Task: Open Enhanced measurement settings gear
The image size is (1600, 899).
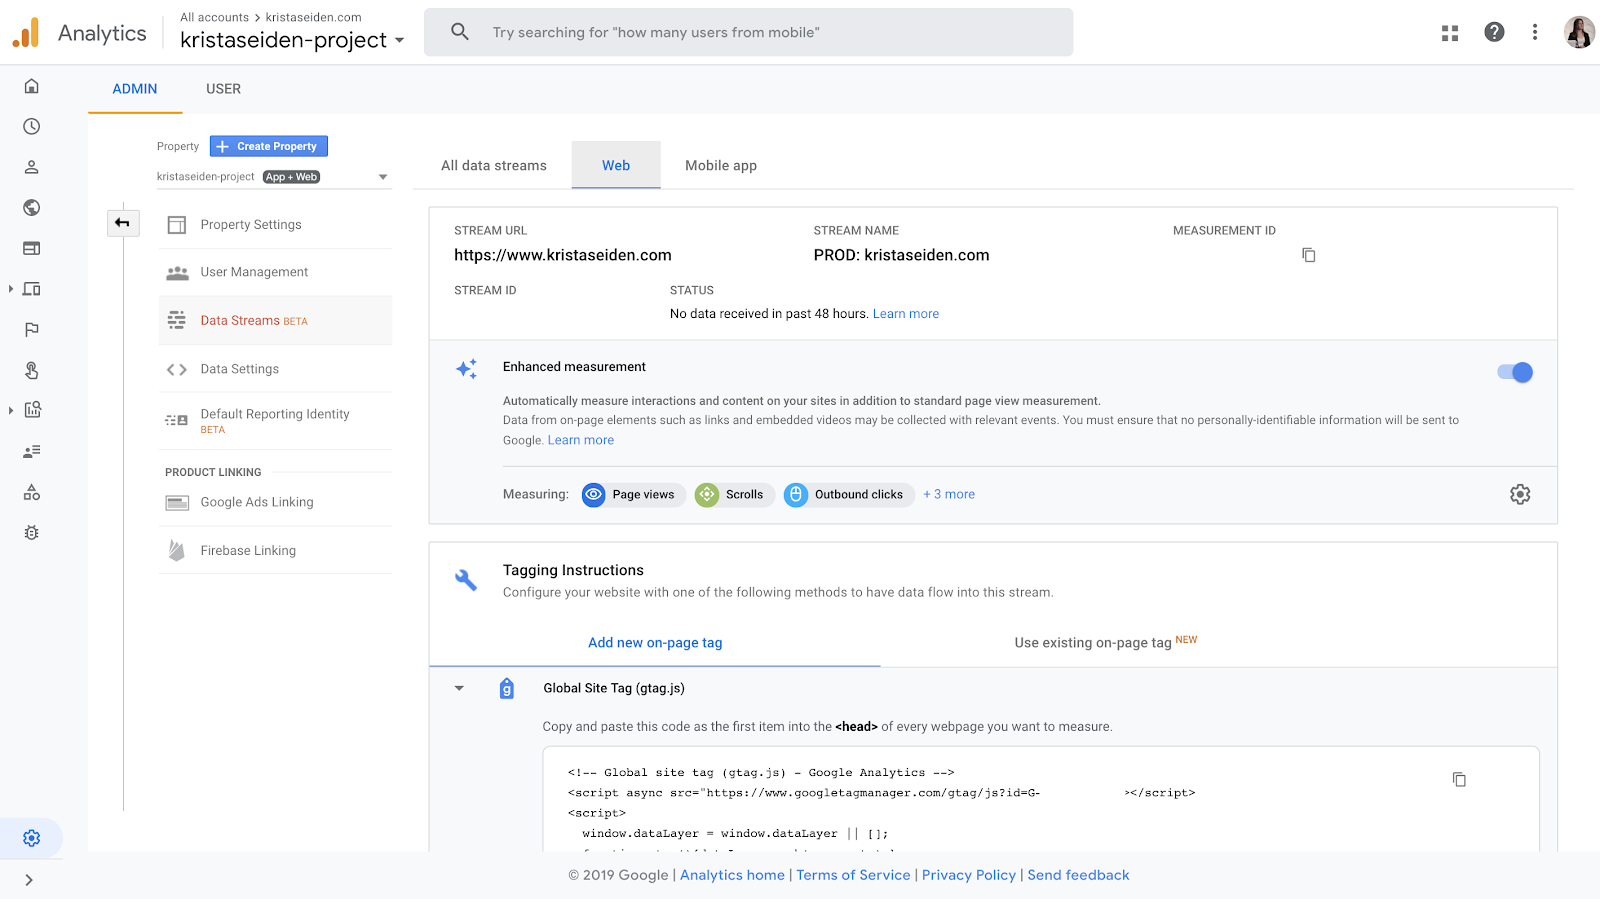Action: click(1520, 494)
